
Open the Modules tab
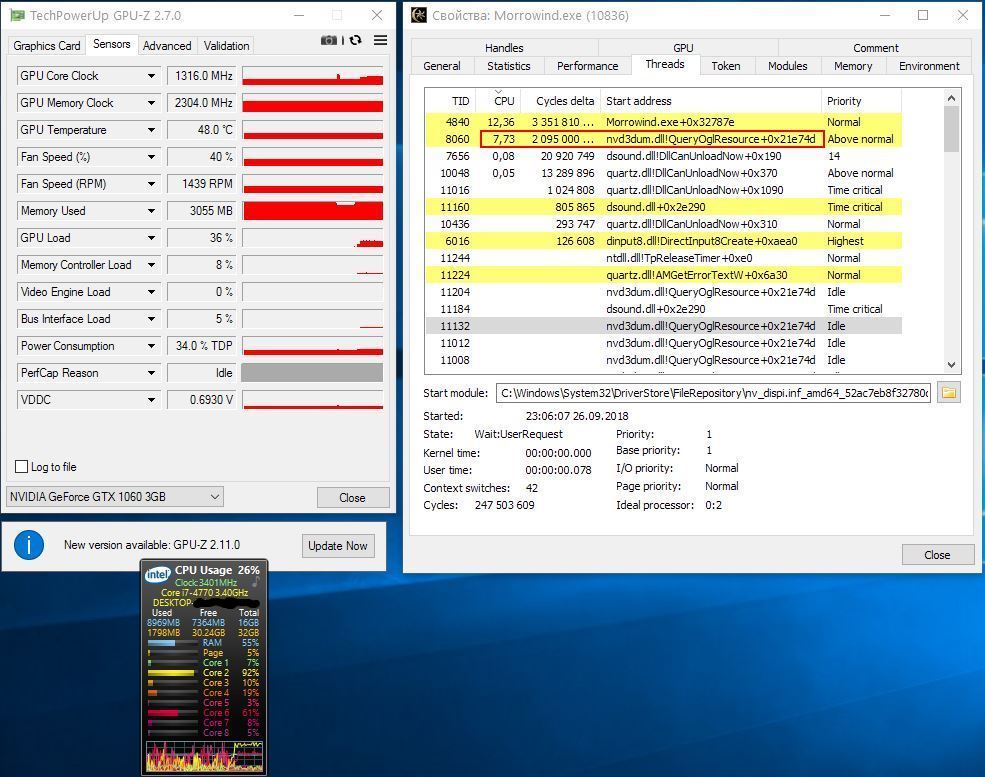click(788, 66)
